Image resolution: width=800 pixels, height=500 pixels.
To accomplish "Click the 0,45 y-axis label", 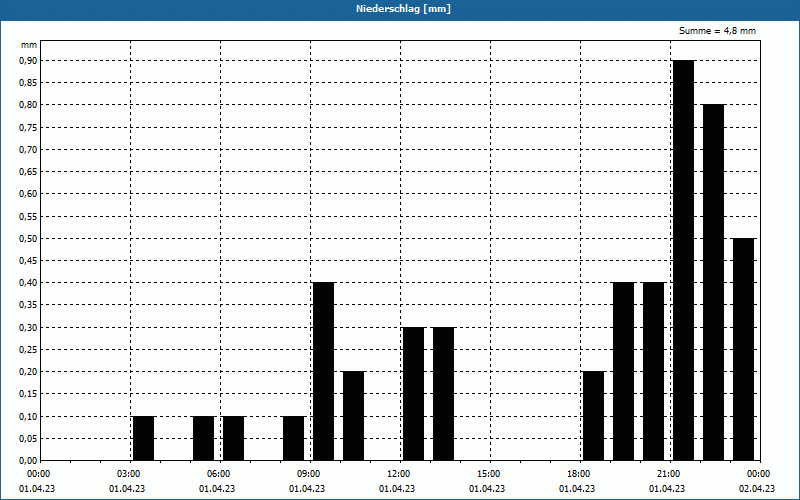I will click(28, 261).
